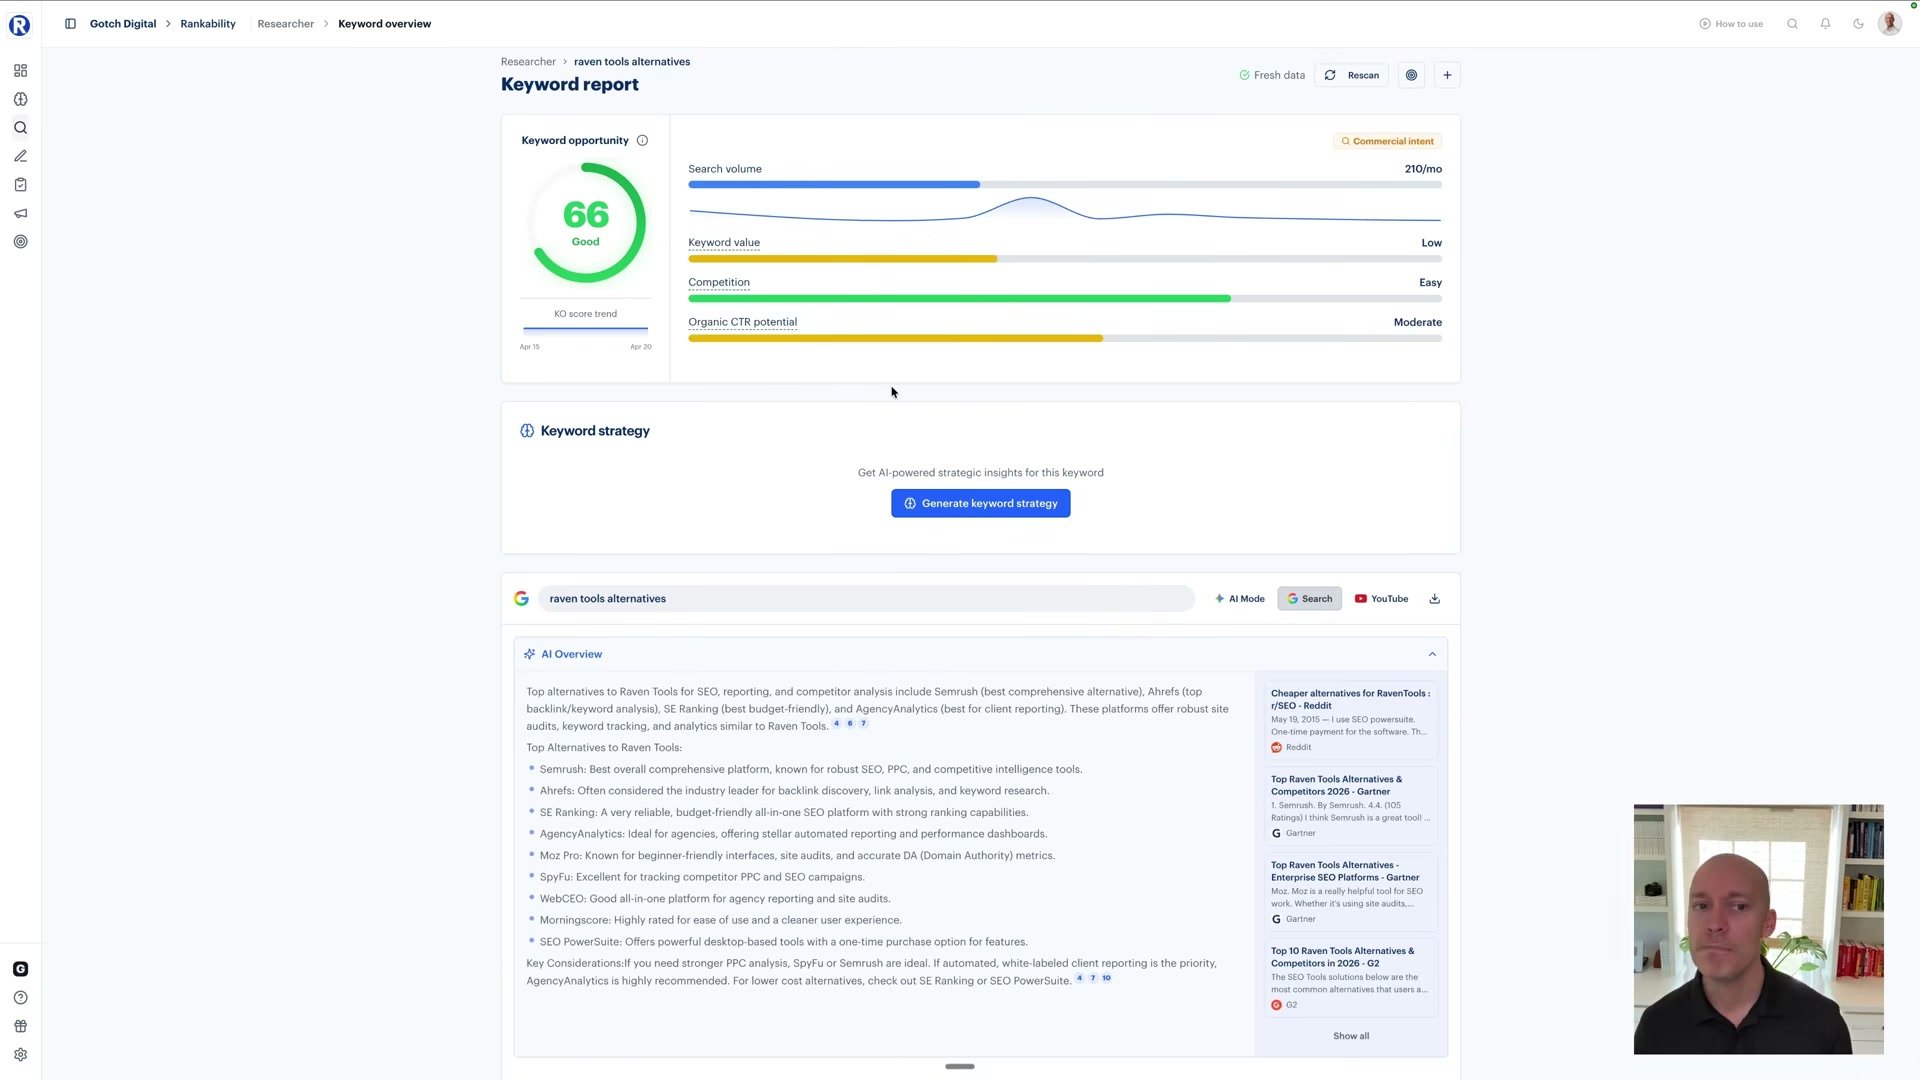Open Enterprise SEO Platforms Gartner source card
The height and width of the screenshot is (1080, 1920).
pos(1351,892)
